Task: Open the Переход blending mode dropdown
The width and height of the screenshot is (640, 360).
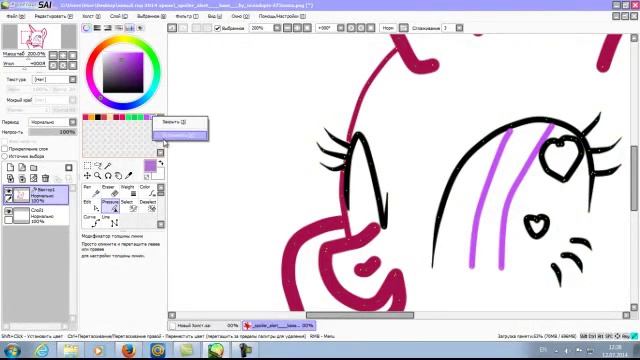Action: point(73,122)
